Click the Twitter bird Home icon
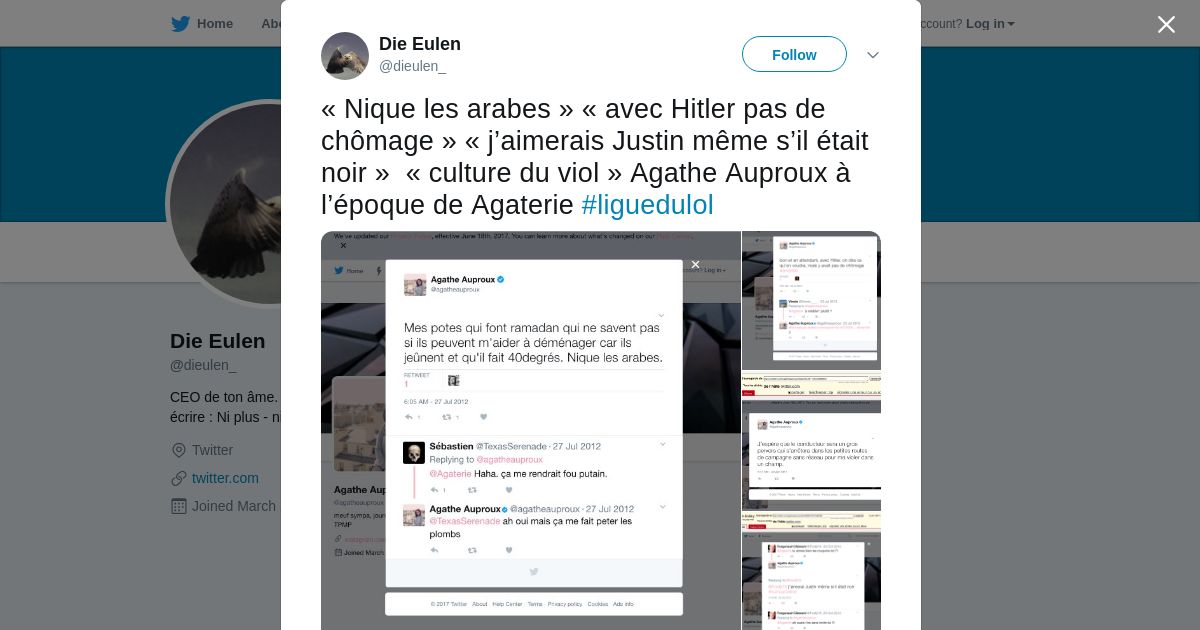 click(180, 24)
